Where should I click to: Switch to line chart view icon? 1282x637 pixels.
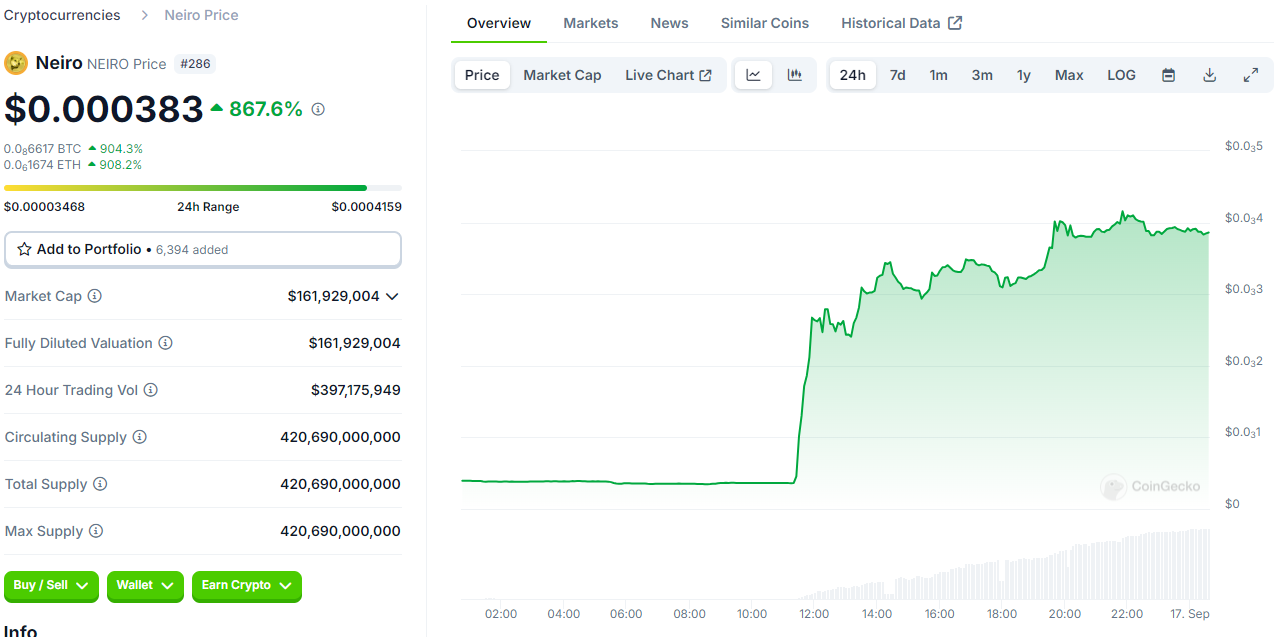point(754,75)
